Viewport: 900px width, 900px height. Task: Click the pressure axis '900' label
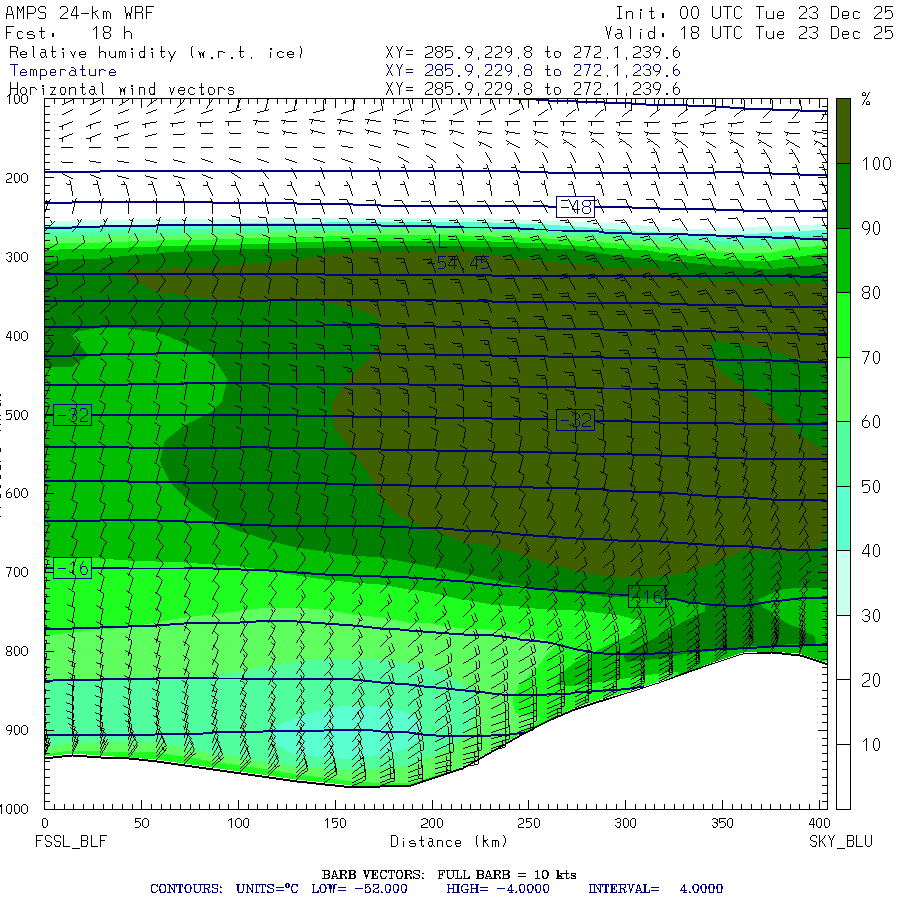click(x=17, y=730)
